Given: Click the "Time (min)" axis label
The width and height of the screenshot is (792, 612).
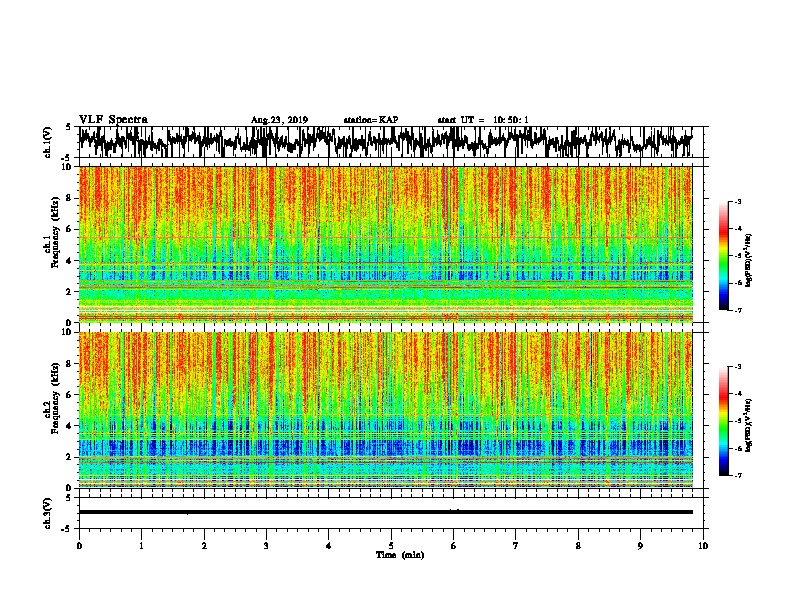Looking at the screenshot, I should [x=400, y=555].
